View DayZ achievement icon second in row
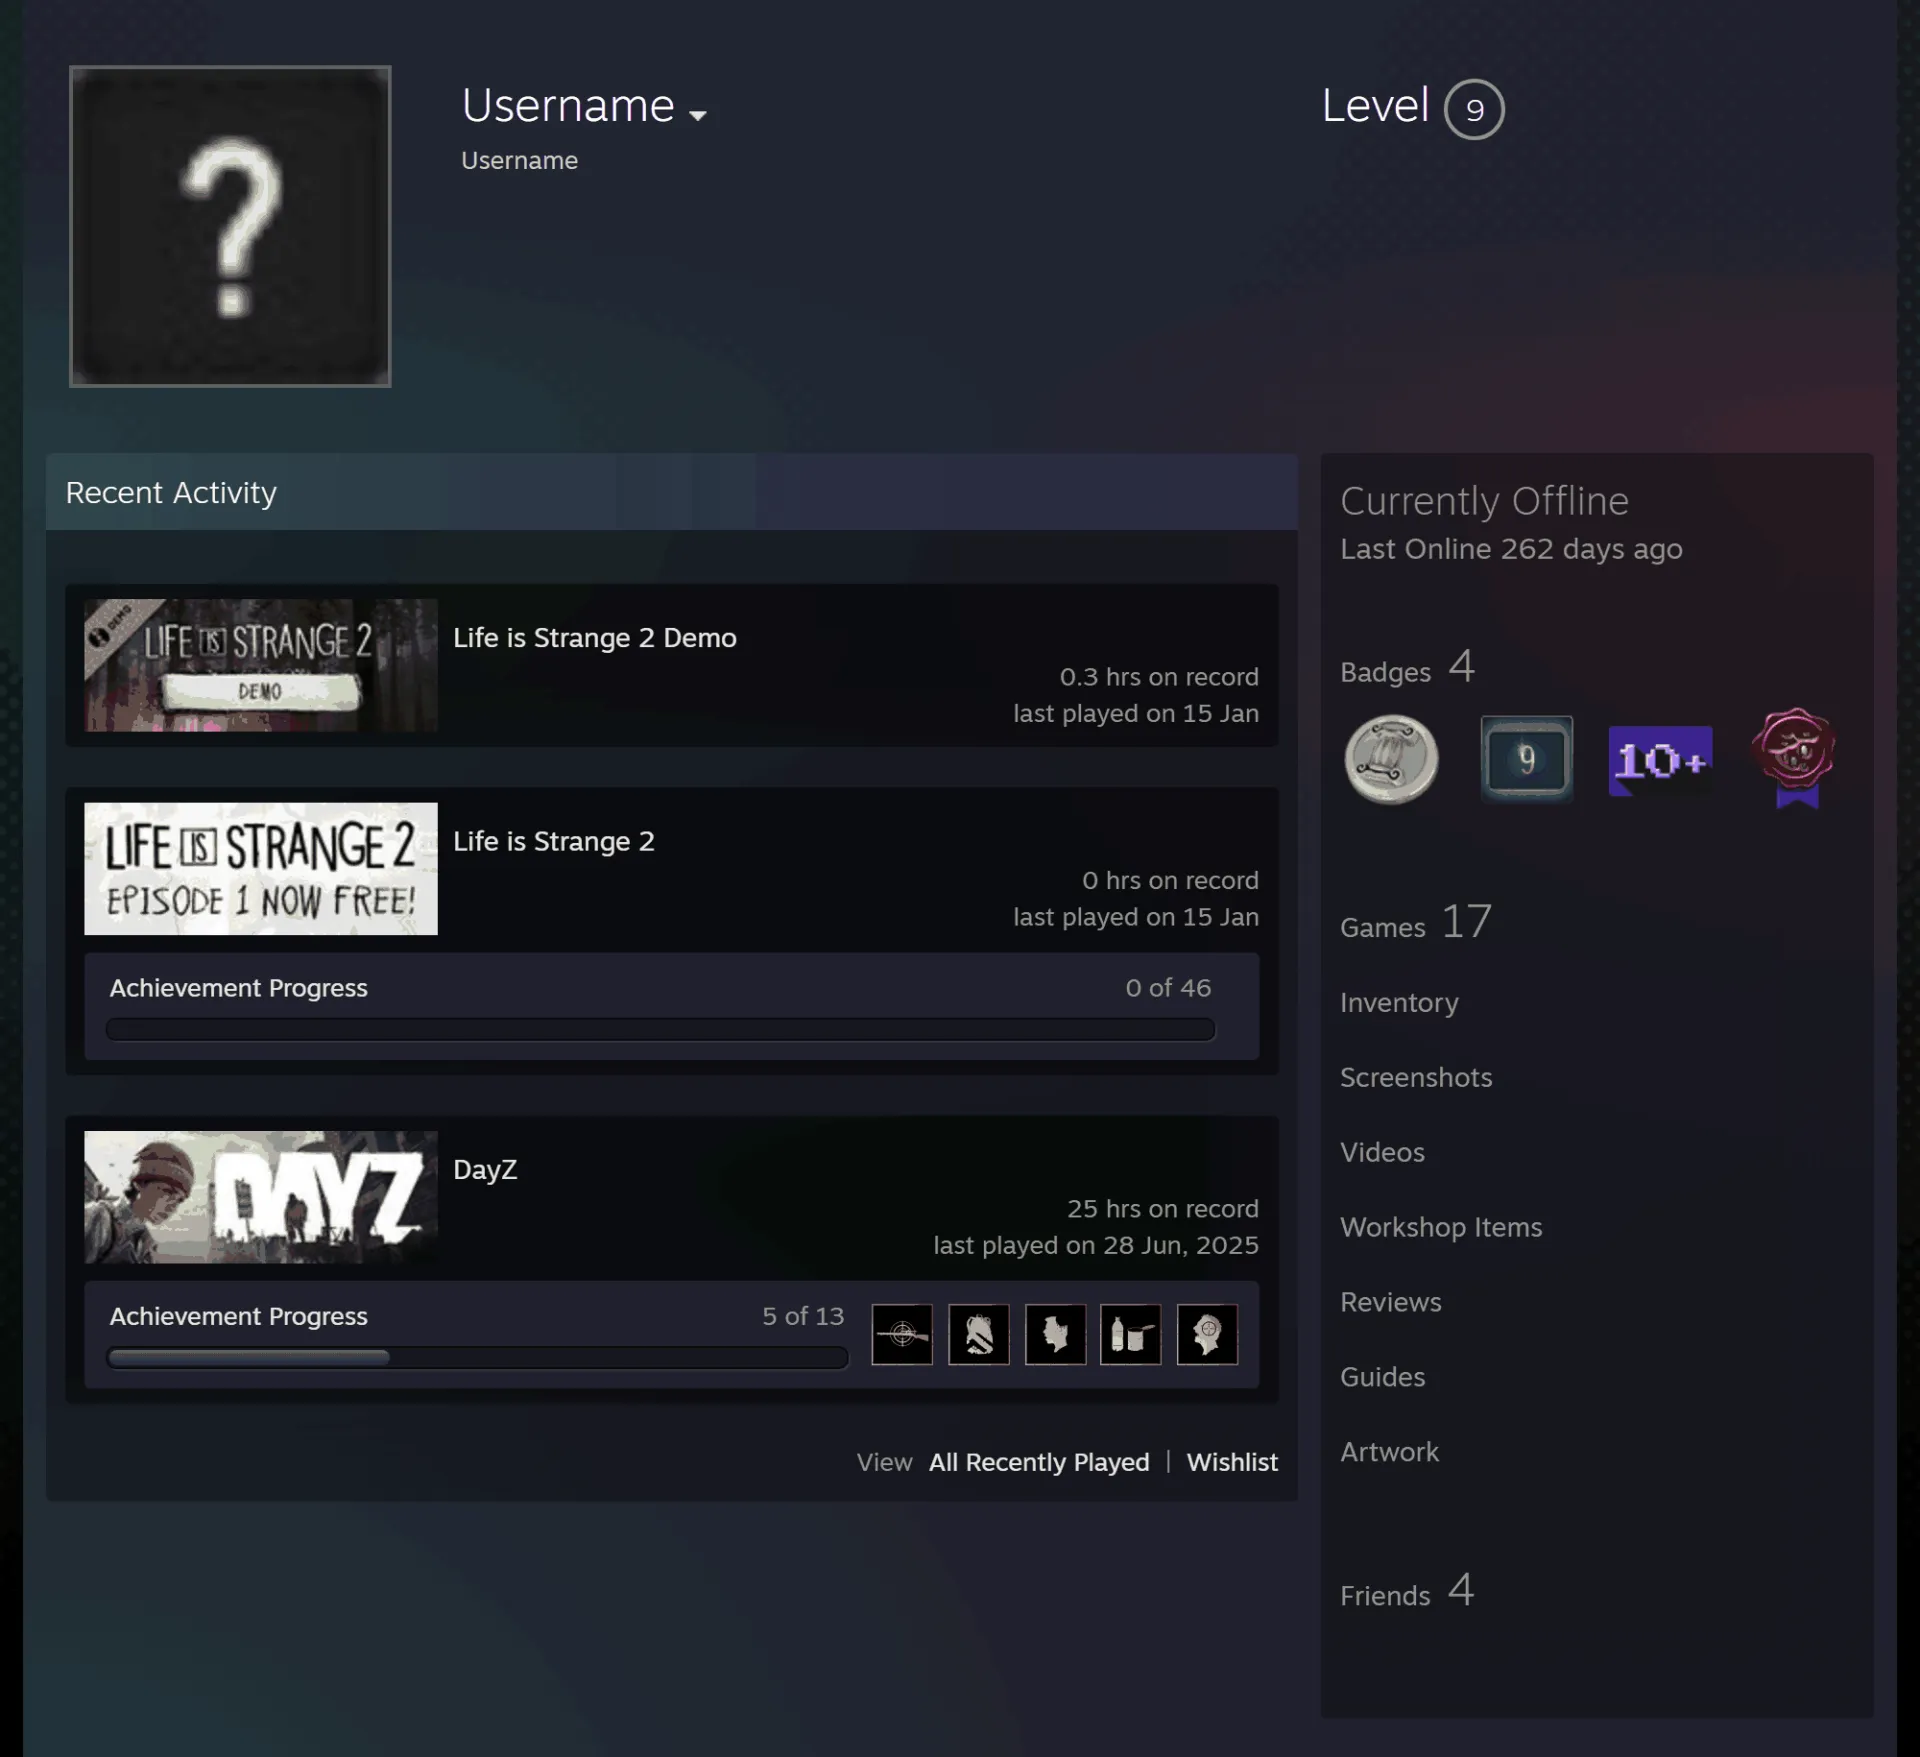 979,1334
